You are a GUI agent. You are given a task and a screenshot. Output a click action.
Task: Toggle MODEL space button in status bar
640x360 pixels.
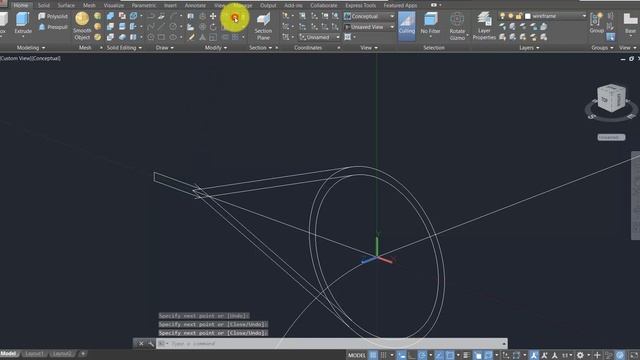357,356
